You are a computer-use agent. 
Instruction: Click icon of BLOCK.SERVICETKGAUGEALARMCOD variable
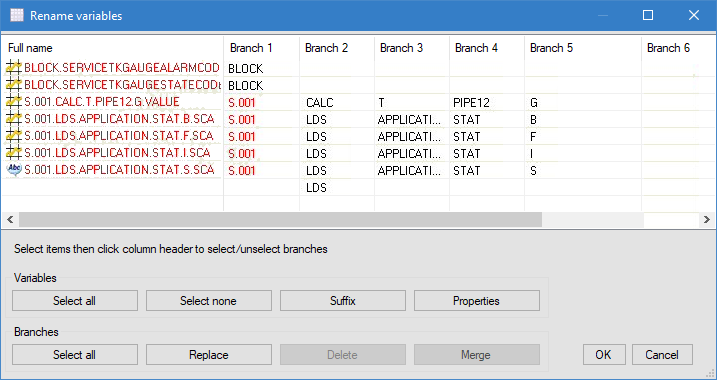14,68
